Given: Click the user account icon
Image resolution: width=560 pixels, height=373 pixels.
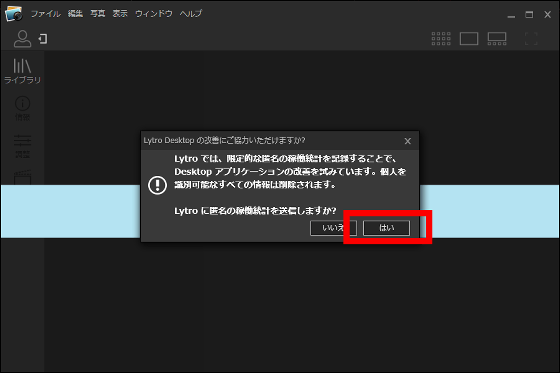Looking at the screenshot, I should coord(22,39).
